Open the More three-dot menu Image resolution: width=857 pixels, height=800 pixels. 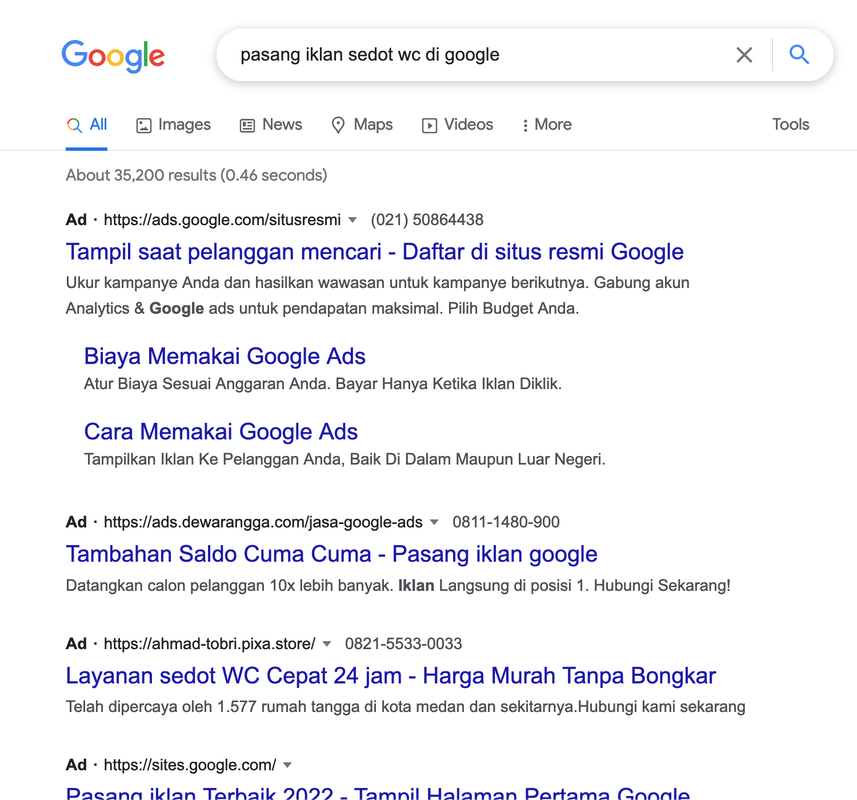pyautogui.click(x=526, y=125)
